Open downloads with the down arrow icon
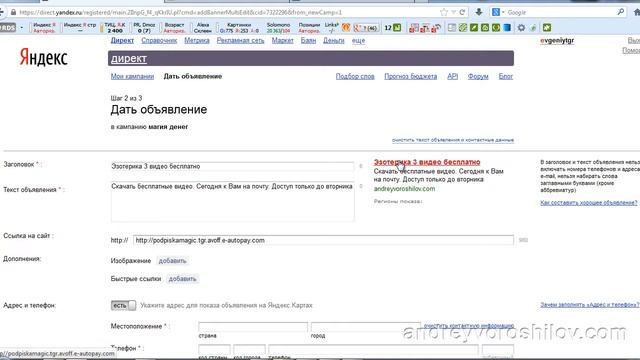Screen dimensions: 640x360 (x=479, y=12)
